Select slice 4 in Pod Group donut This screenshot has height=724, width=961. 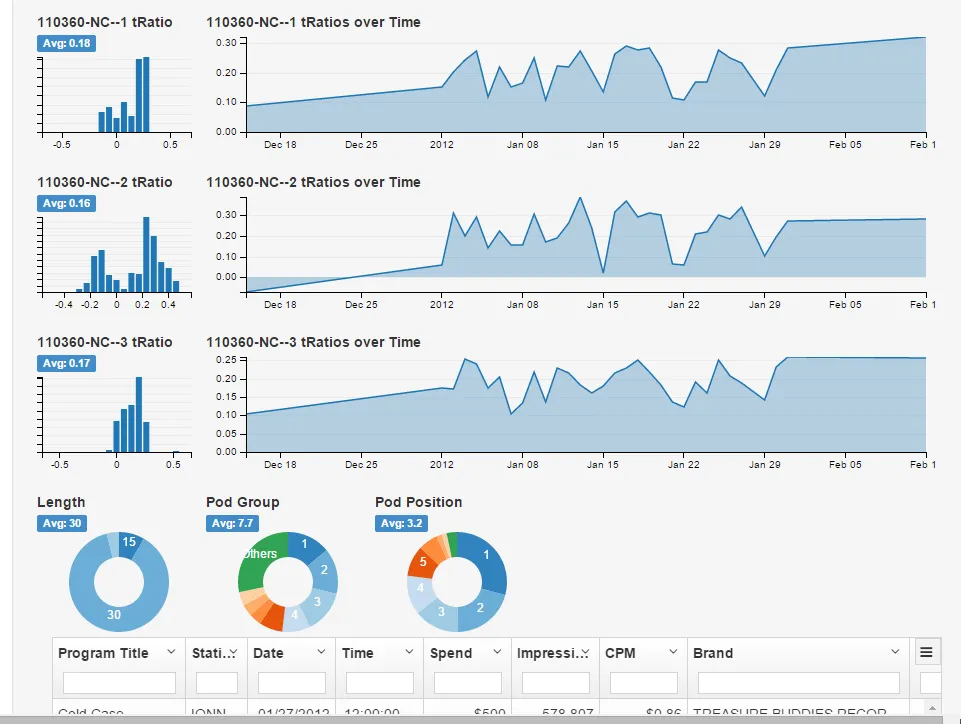click(295, 615)
